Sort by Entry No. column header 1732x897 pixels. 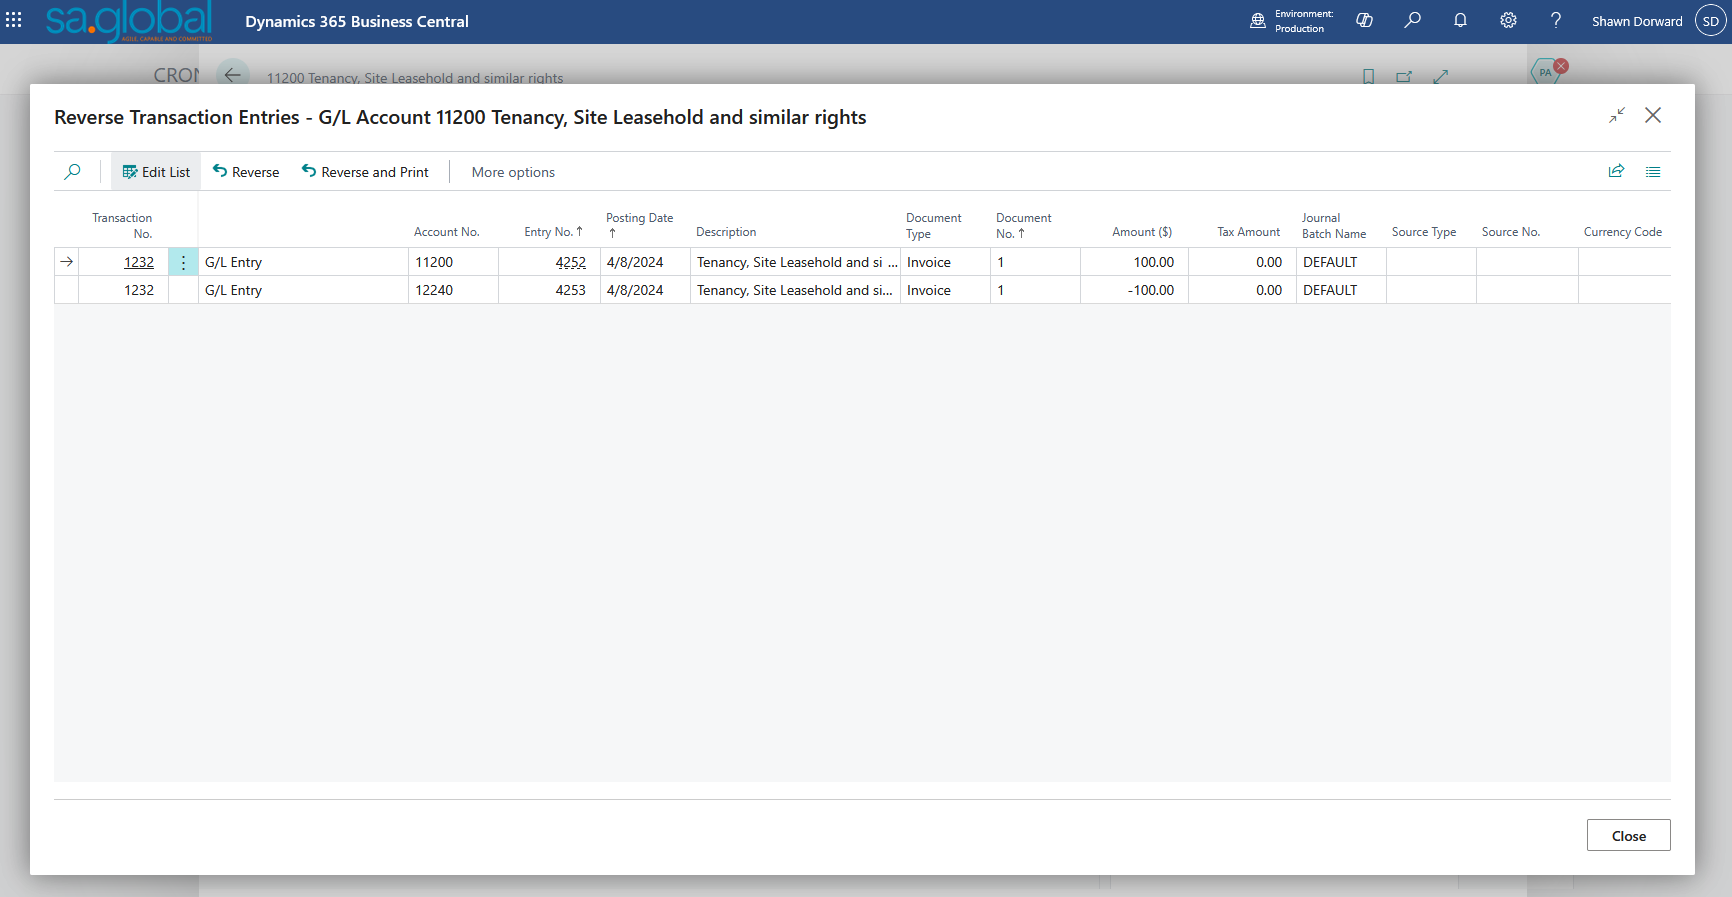tap(552, 232)
